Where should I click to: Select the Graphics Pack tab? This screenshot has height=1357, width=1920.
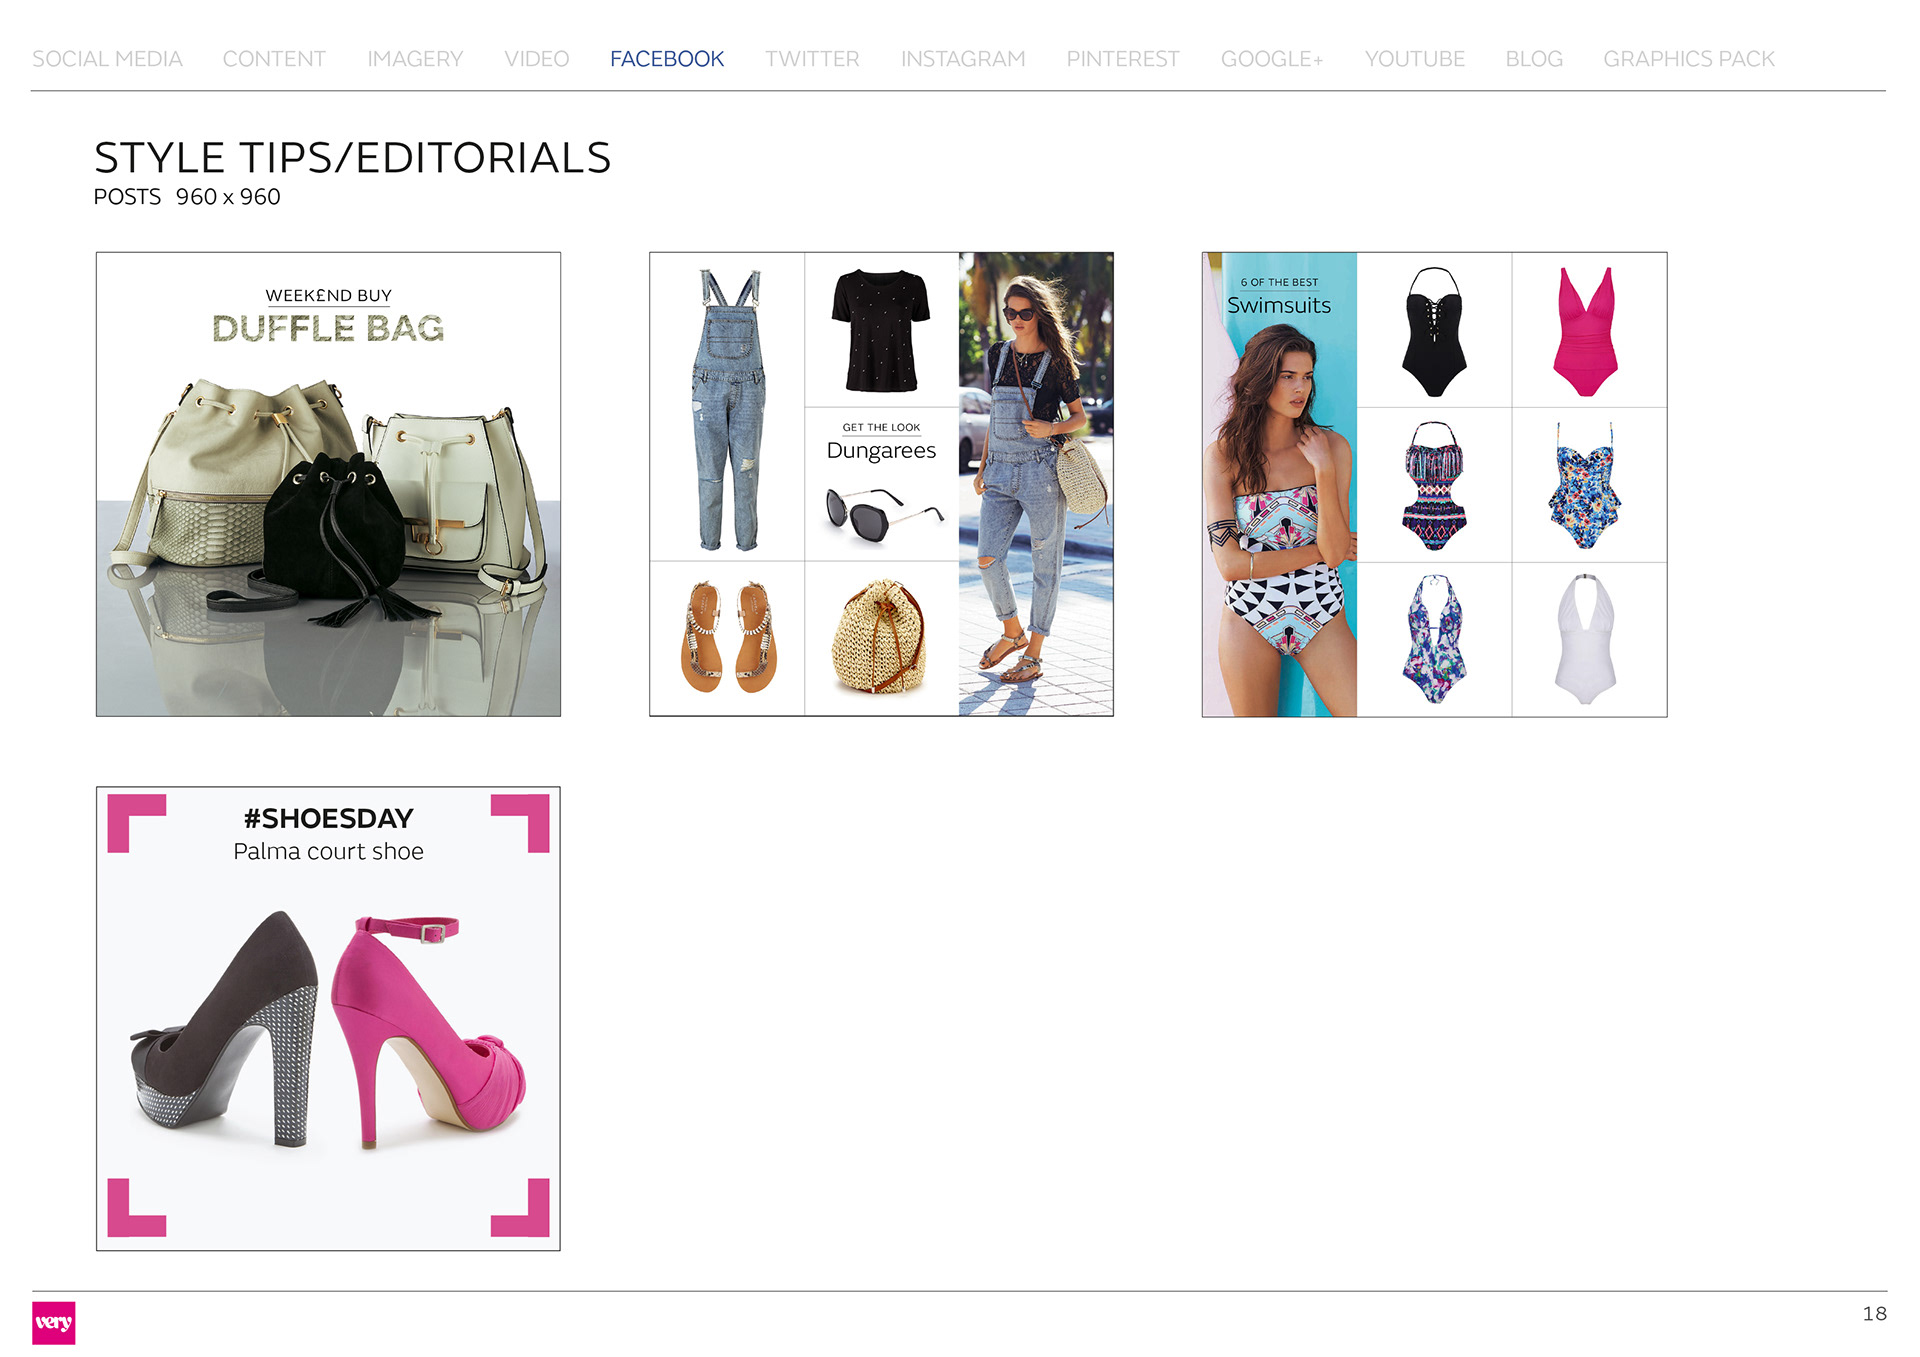click(1688, 59)
